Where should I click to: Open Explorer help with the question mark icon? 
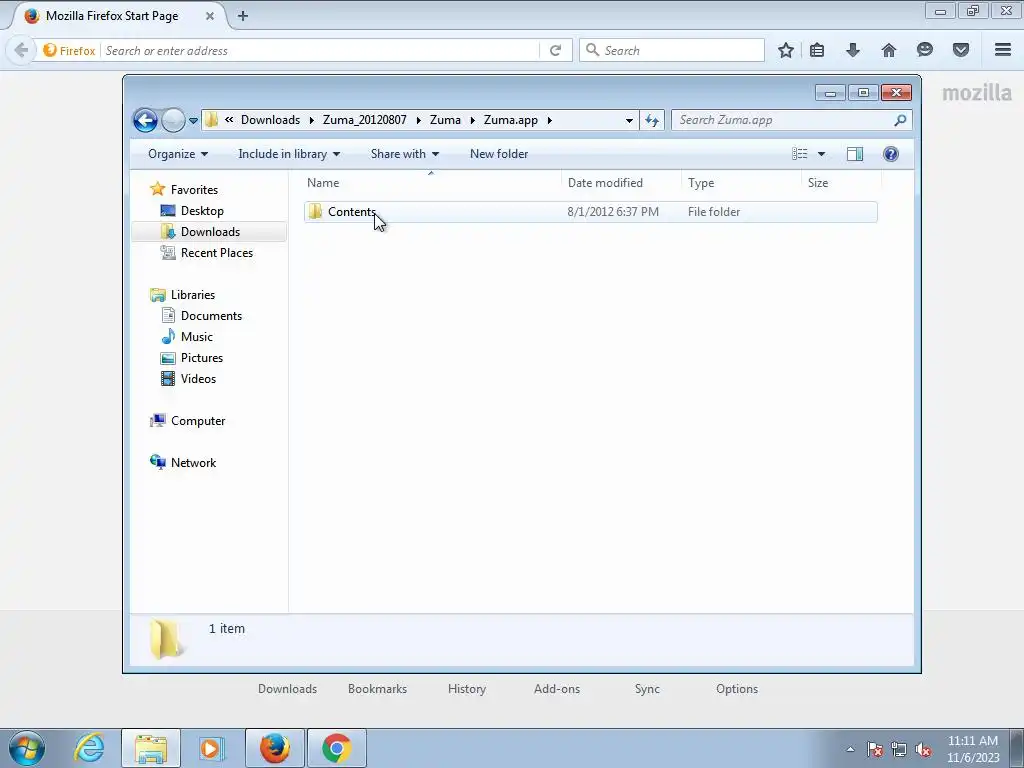pyautogui.click(x=891, y=154)
